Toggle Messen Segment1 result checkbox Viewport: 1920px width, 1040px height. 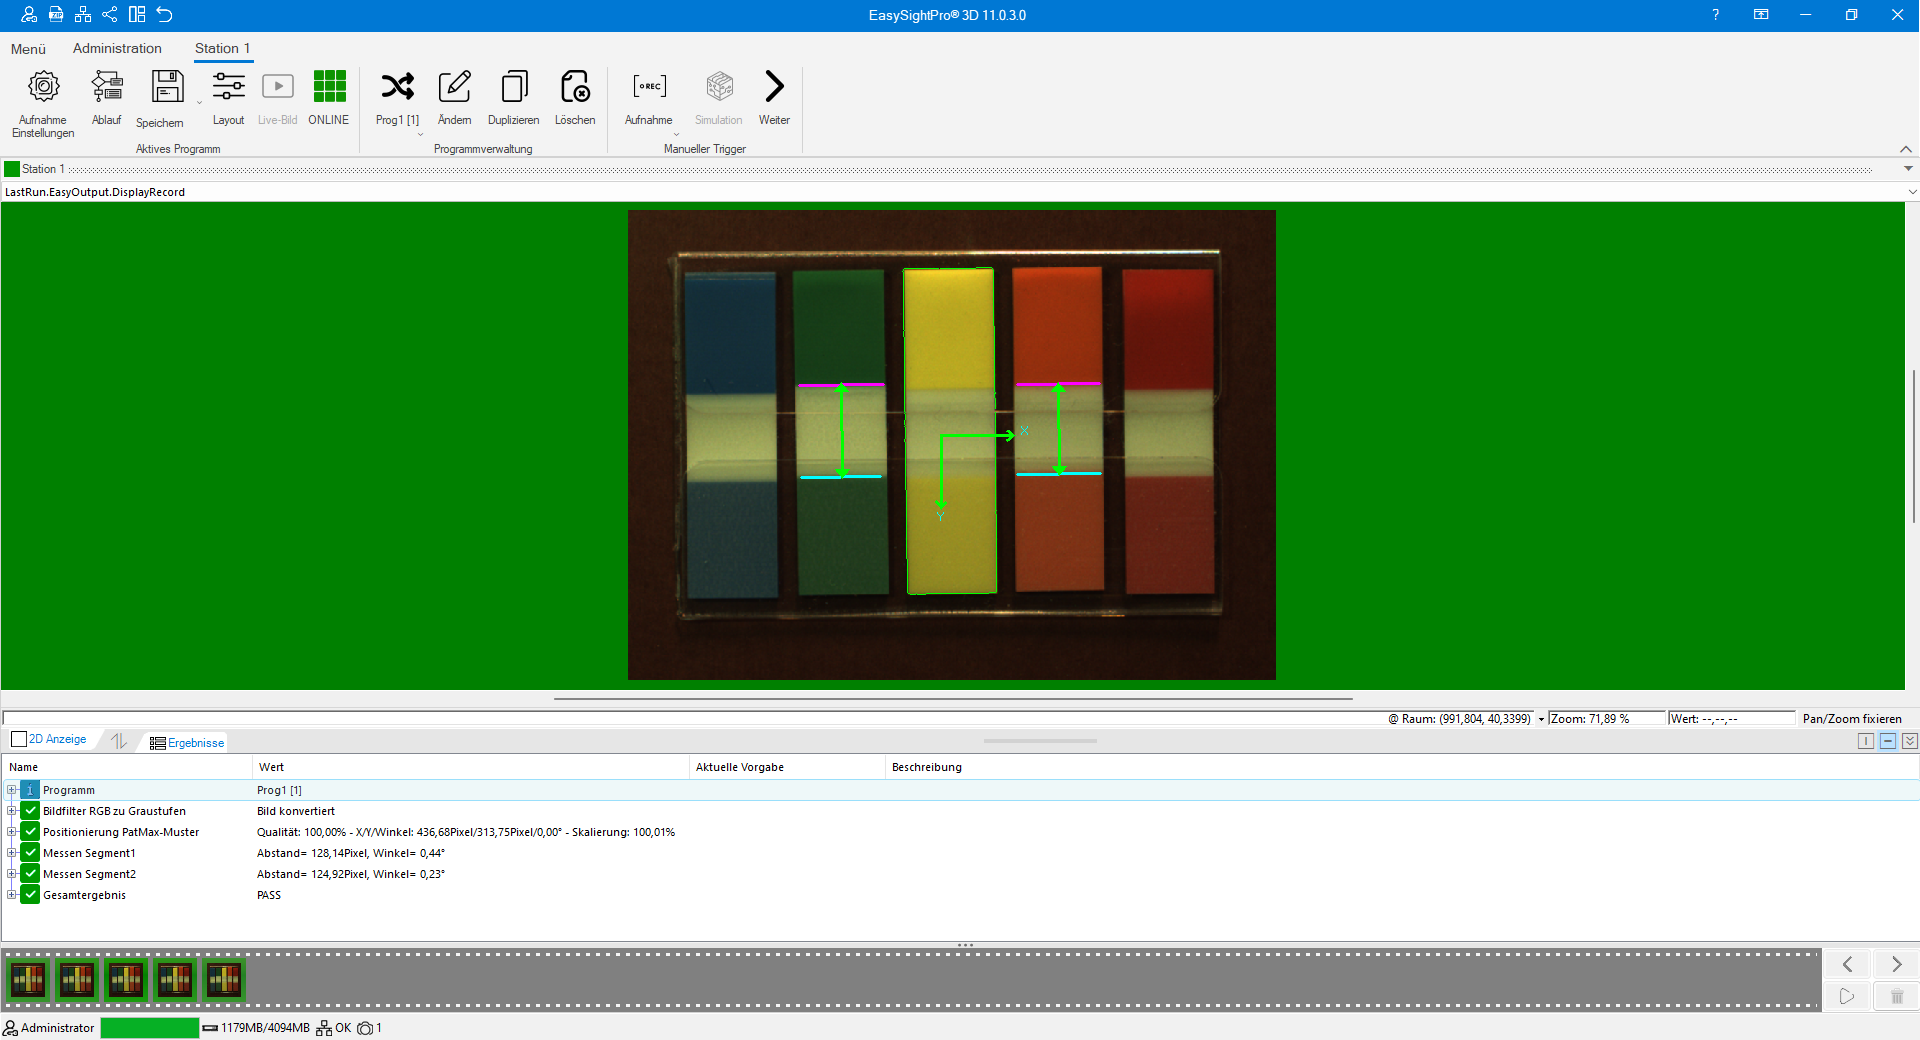coord(31,853)
